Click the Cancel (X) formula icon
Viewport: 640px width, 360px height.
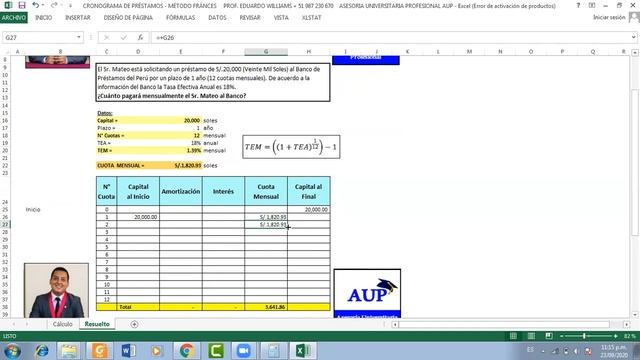click(107, 37)
